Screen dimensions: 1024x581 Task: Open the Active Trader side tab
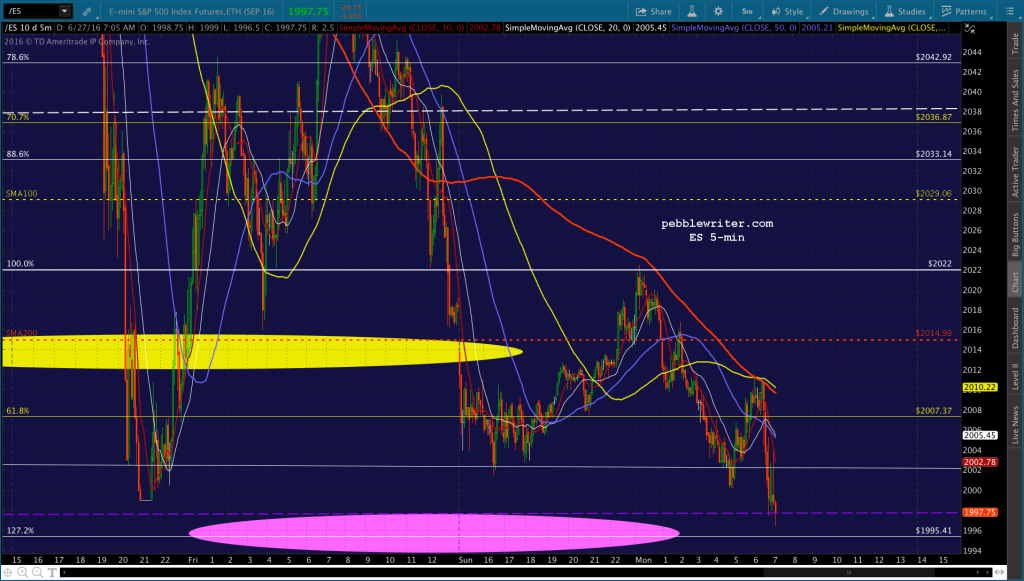(1015, 172)
